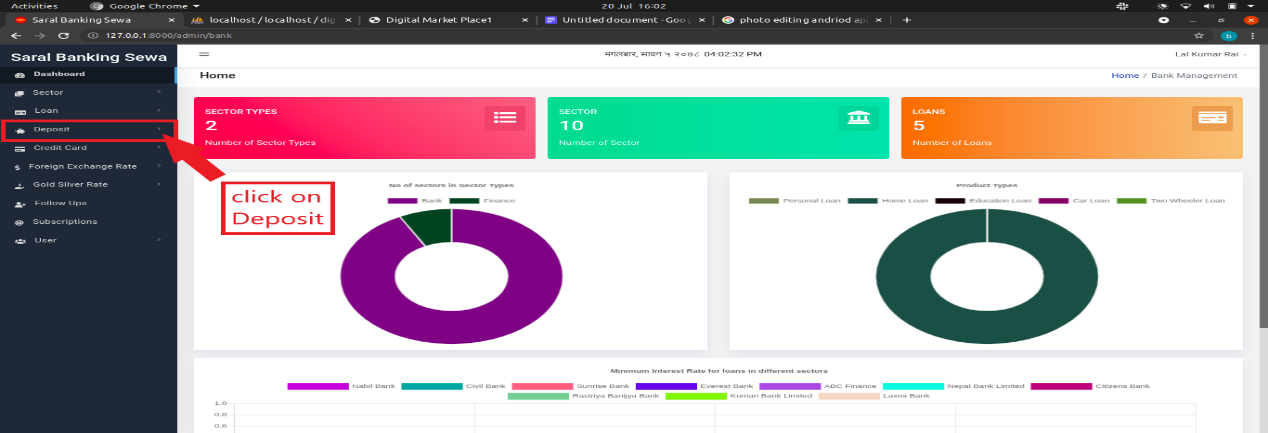Open the Gold Silver Rate menu item
The image size is (1268, 433).
tap(88, 185)
